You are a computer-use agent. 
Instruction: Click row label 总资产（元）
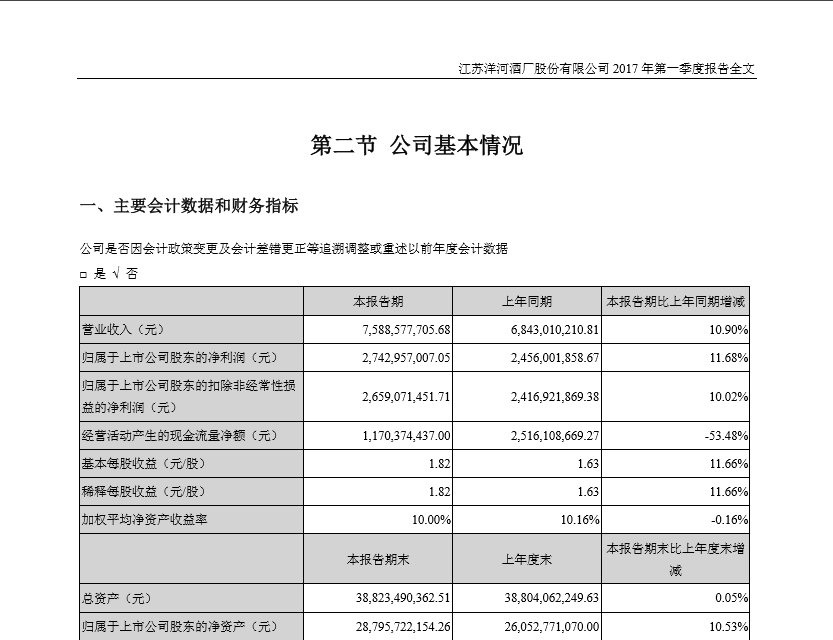[x=117, y=599]
